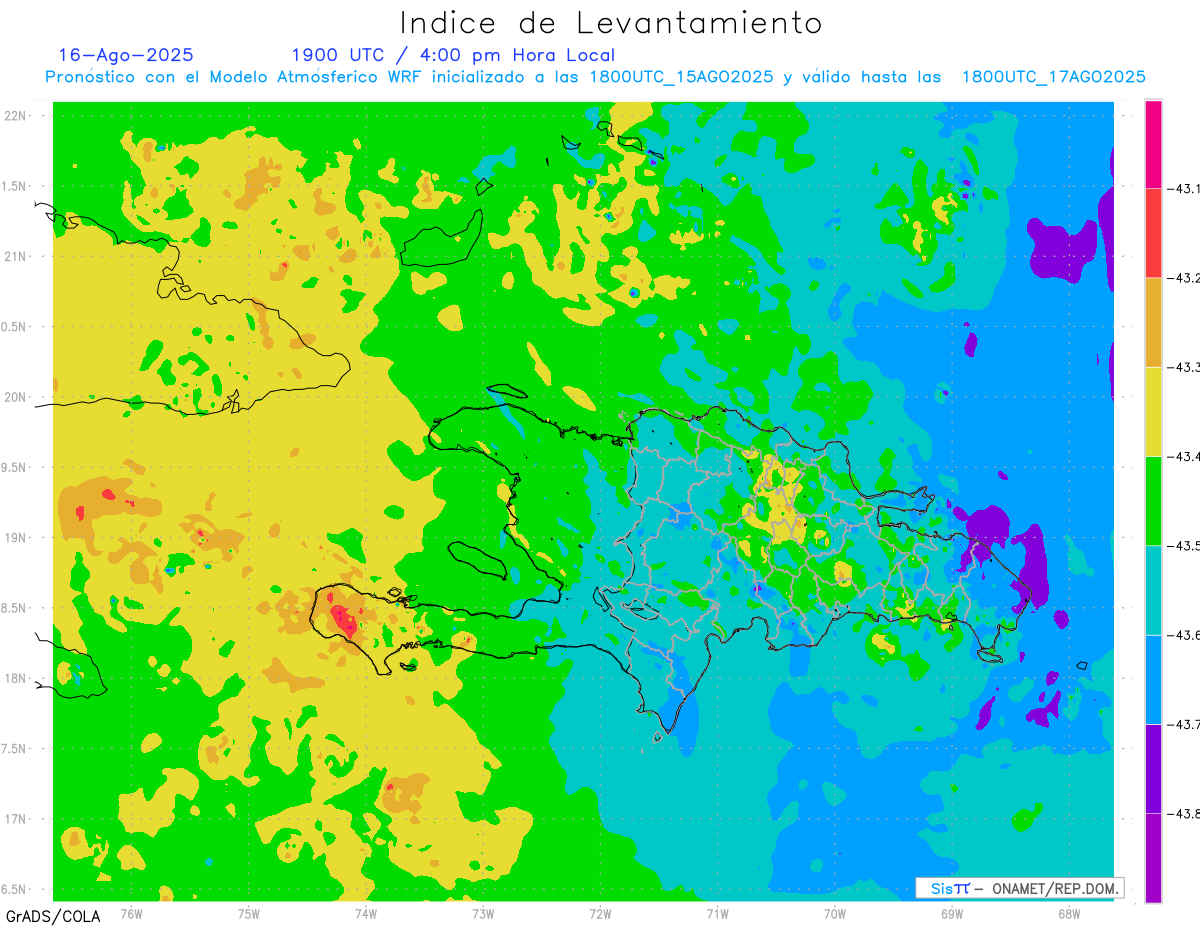Click the 72W longitude label

[x=600, y=913]
